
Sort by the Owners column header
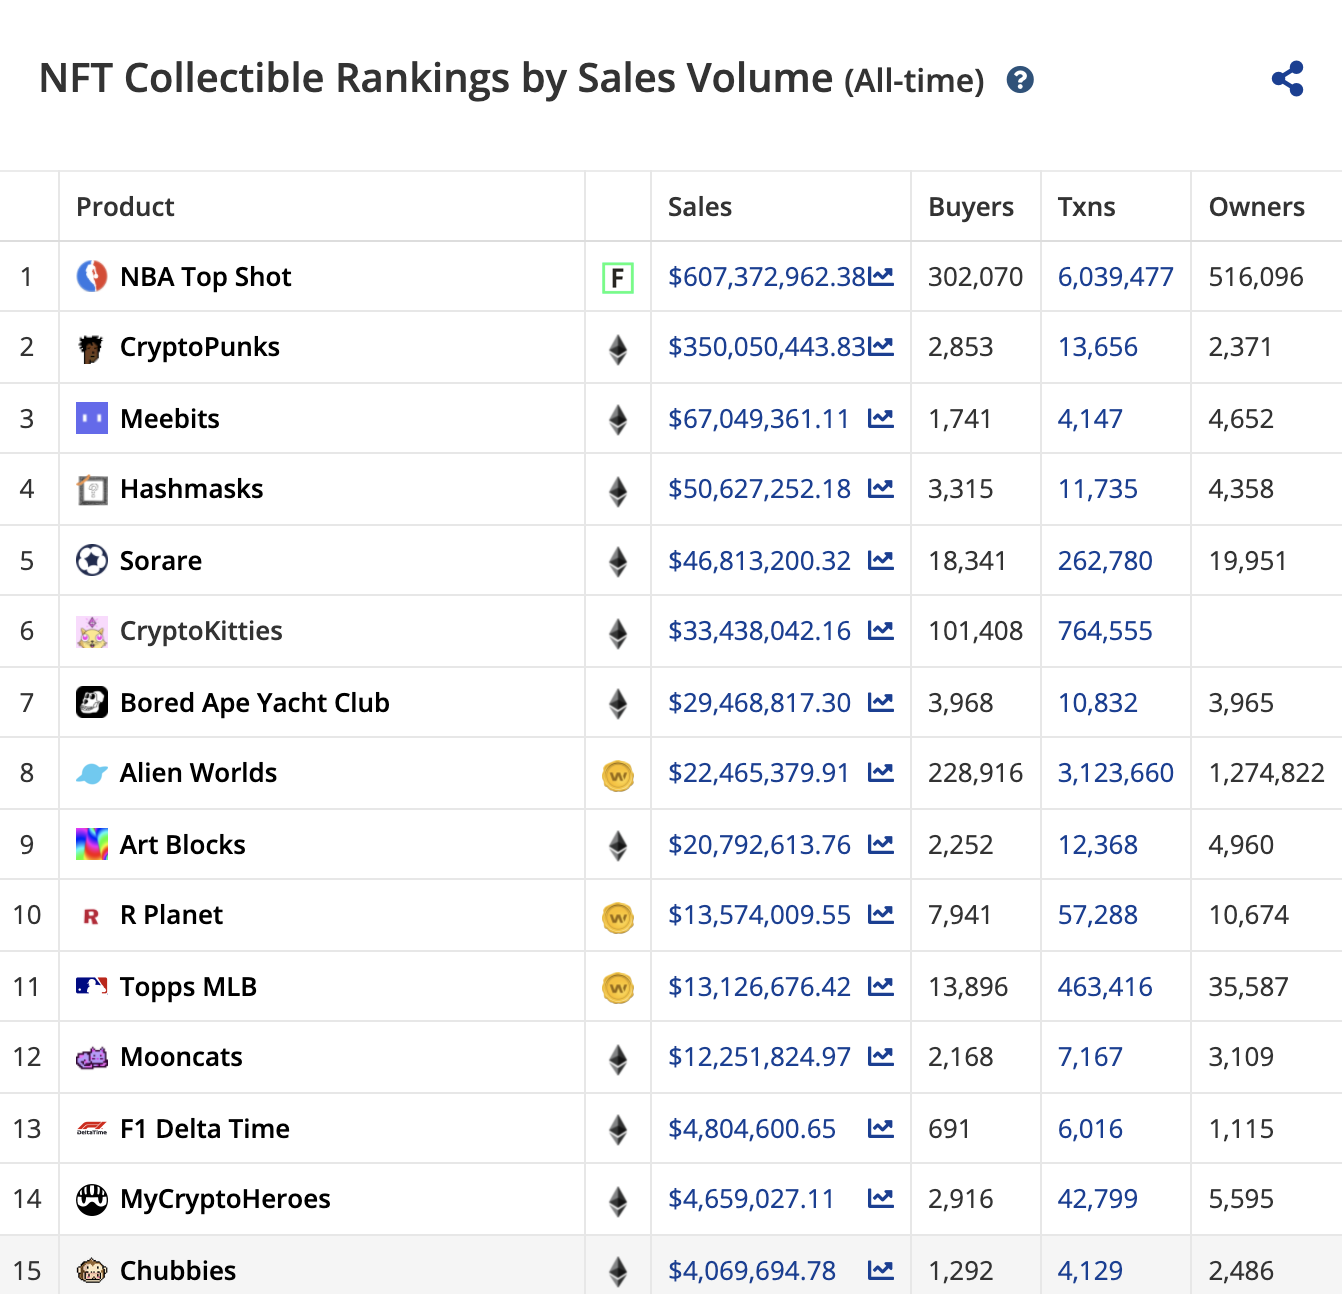tap(1257, 207)
